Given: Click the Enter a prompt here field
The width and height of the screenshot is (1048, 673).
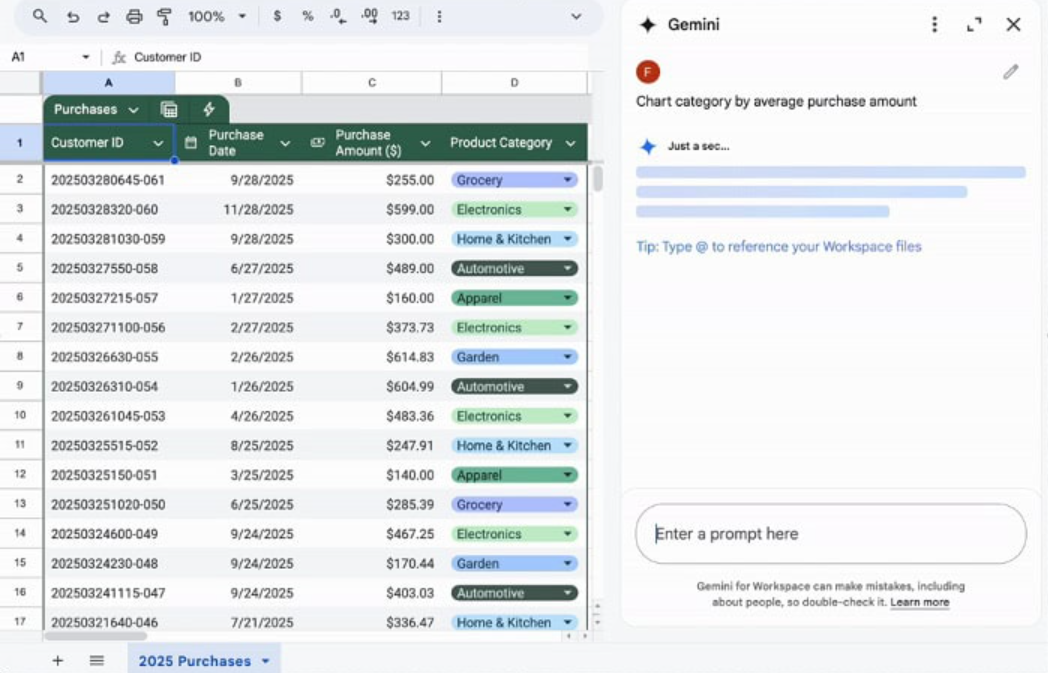Looking at the screenshot, I should [830, 534].
